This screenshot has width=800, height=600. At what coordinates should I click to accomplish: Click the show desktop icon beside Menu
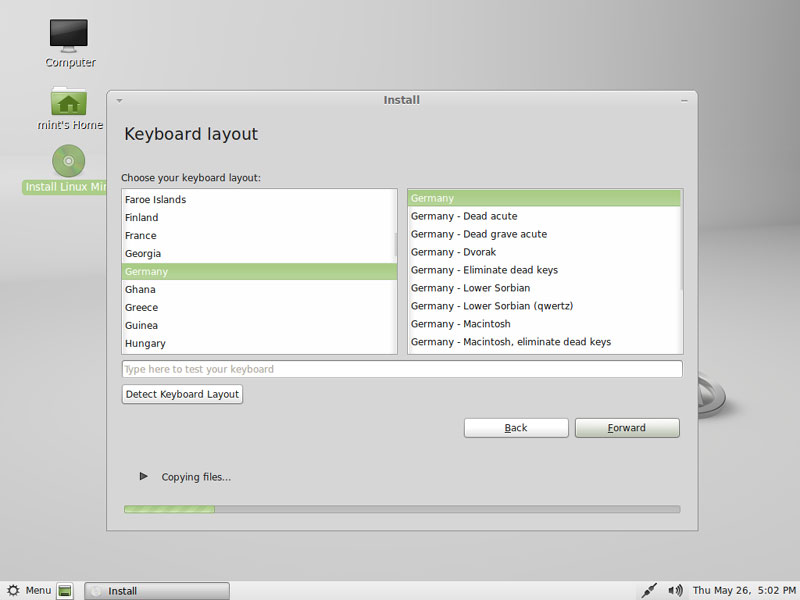tap(65, 591)
